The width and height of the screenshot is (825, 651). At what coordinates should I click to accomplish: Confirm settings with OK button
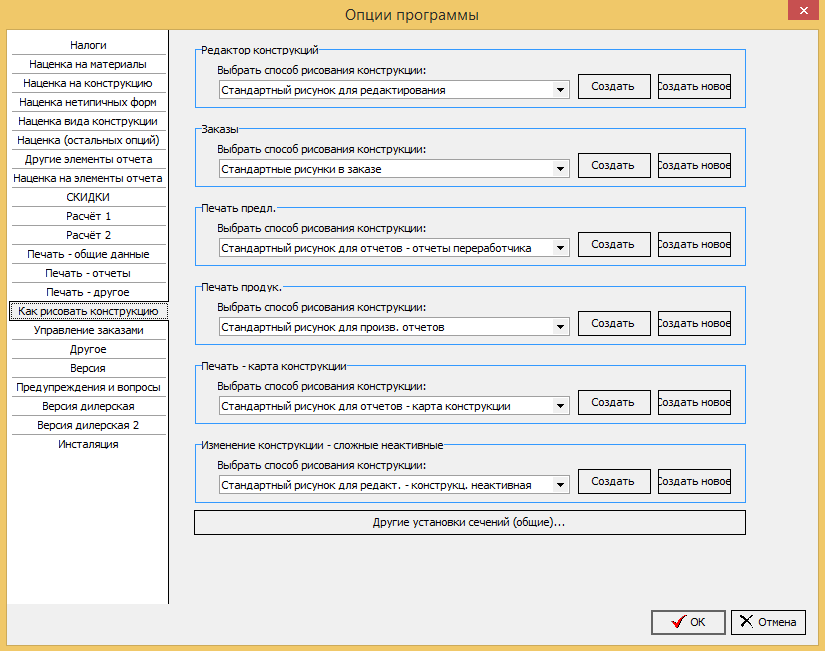tap(688, 622)
